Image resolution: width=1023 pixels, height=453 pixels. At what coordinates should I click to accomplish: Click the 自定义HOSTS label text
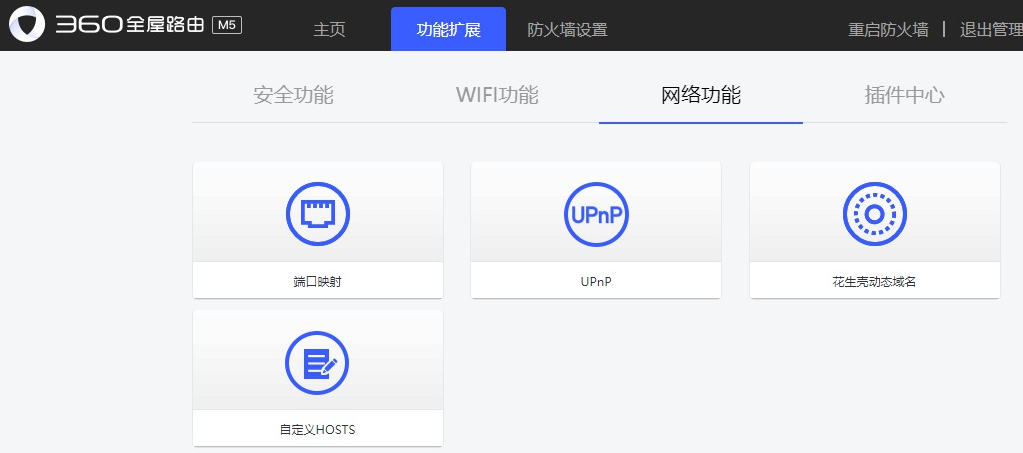pos(317,430)
